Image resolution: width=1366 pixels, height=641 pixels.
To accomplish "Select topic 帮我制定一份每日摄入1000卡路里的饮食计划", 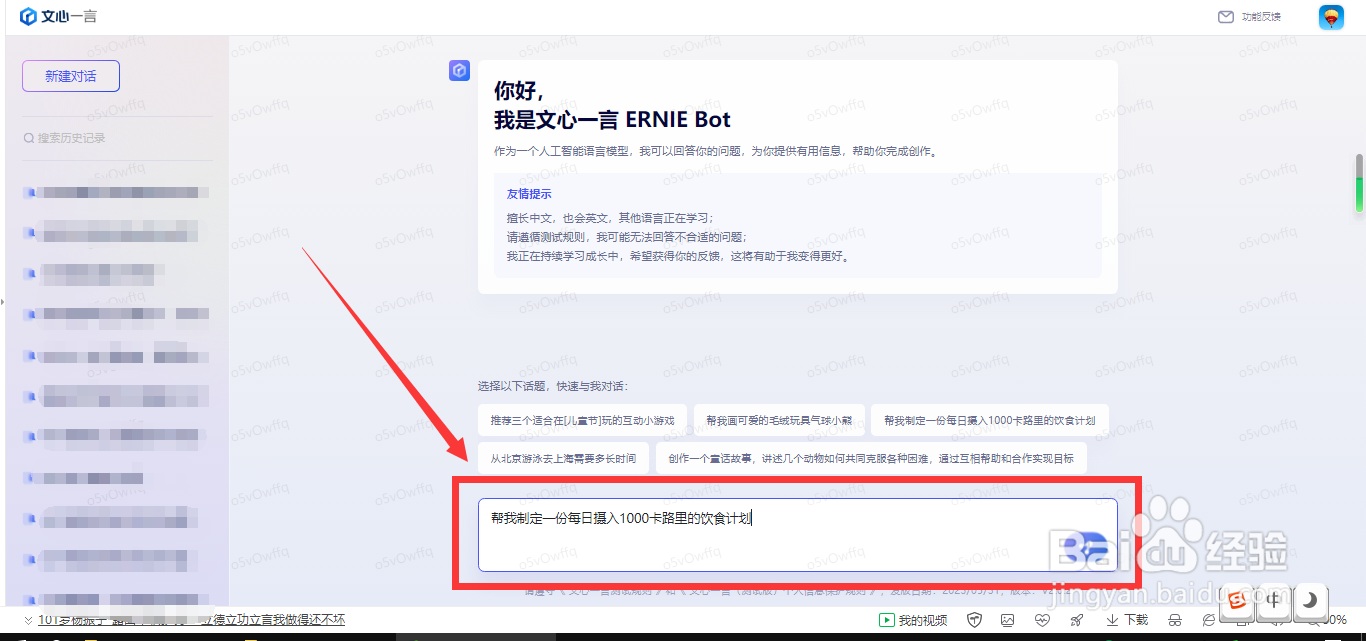I will (990, 421).
